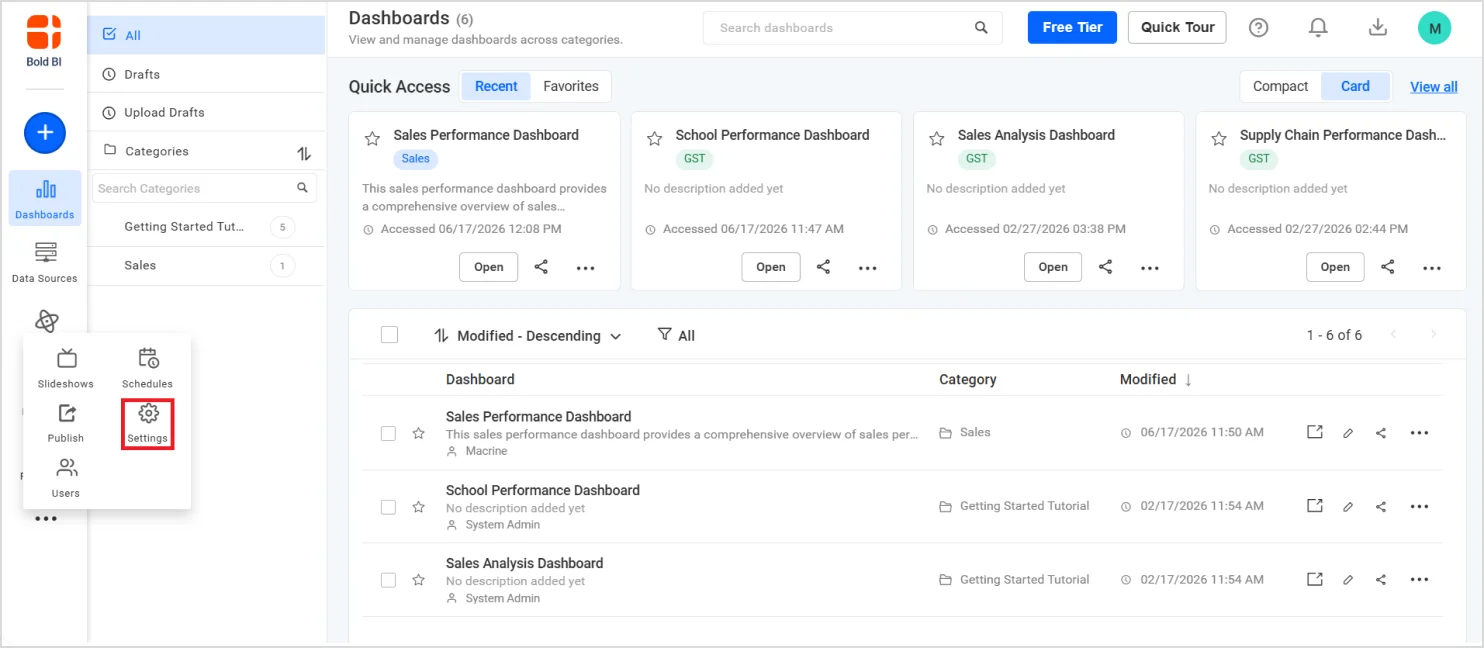Screen dimensions: 1484x648
Task: Check the Sales Performance Dashboard row checkbox
Action: pos(388,433)
